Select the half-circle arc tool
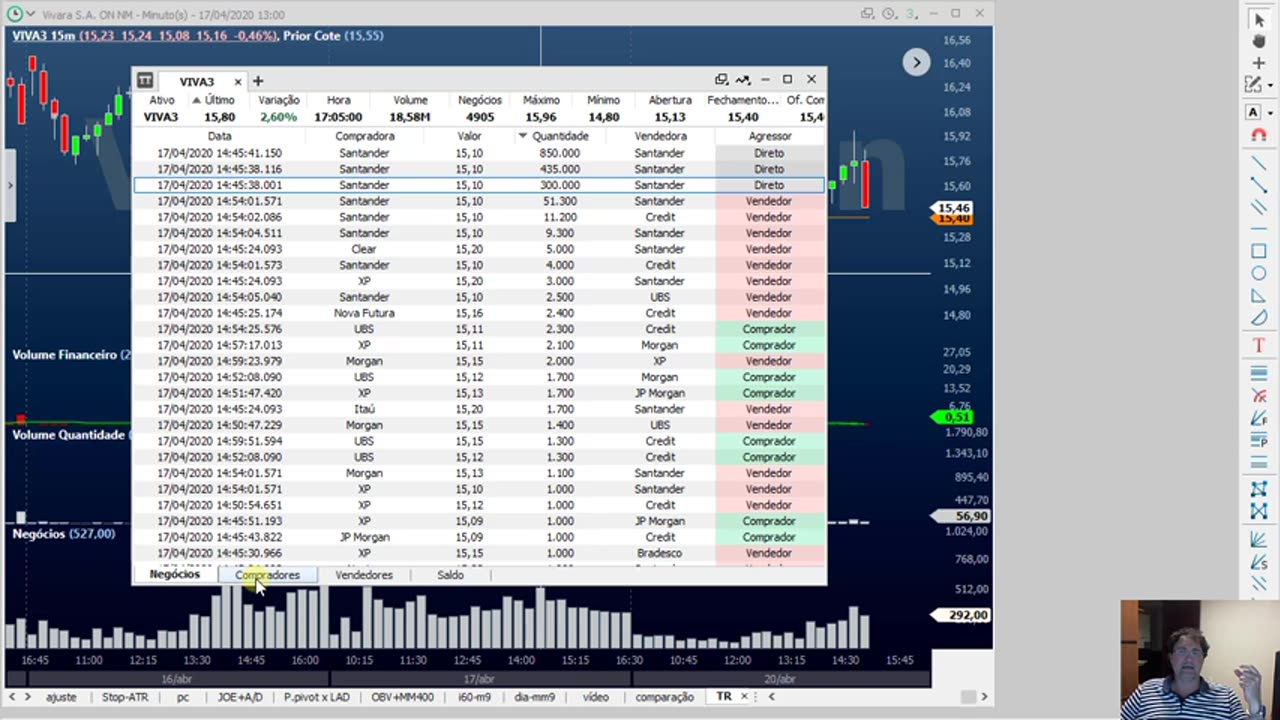Viewport: 1280px width, 720px height. pyautogui.click(x=1259, y=318)
